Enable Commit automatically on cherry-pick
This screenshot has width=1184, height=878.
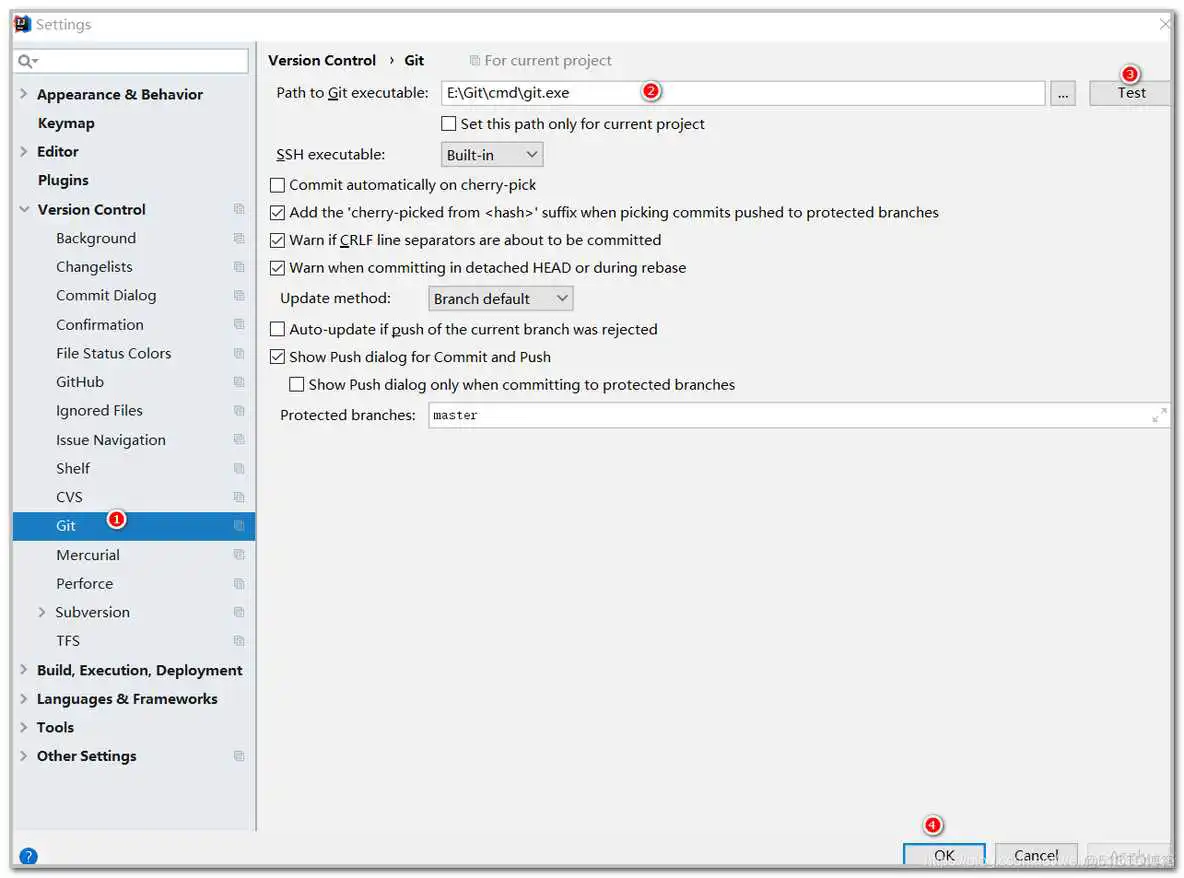tap(278, 185)
